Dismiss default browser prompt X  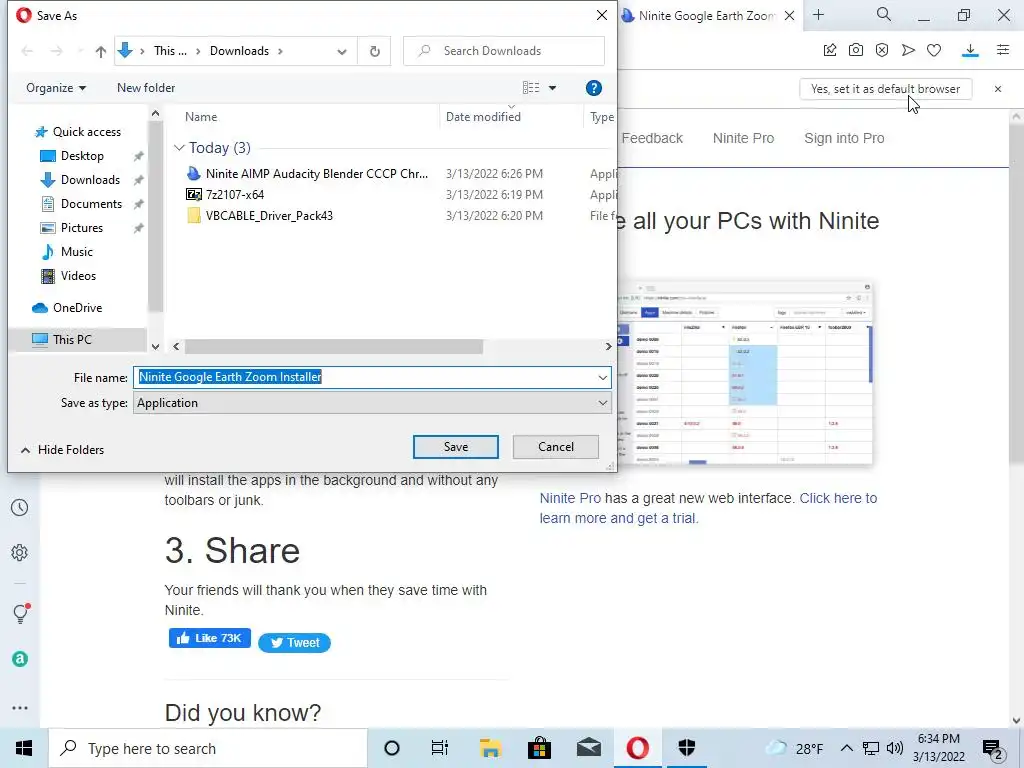point(997,89)
